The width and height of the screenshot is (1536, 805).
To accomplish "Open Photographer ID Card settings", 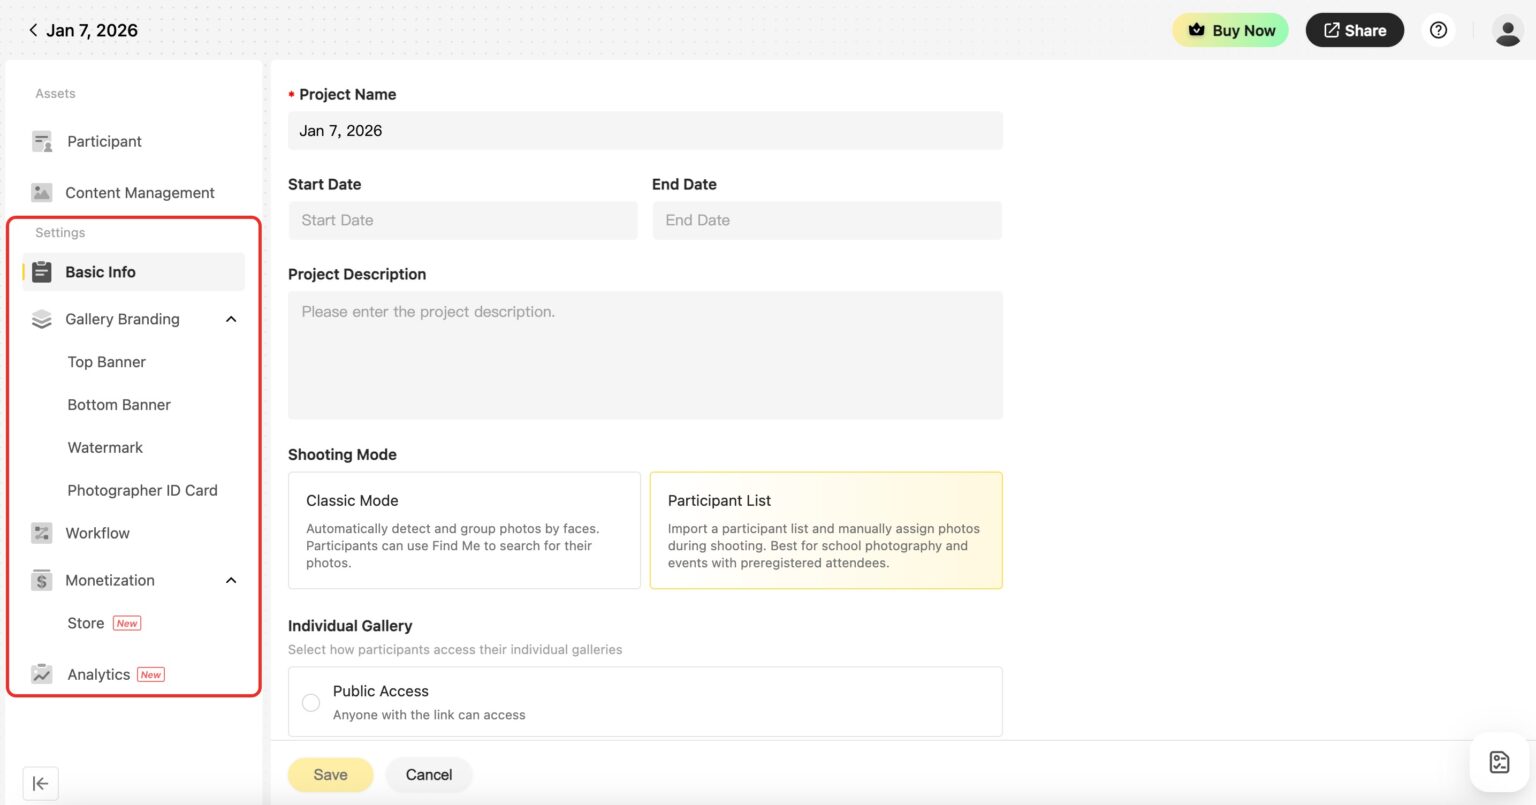I will [x=142, y=490].
